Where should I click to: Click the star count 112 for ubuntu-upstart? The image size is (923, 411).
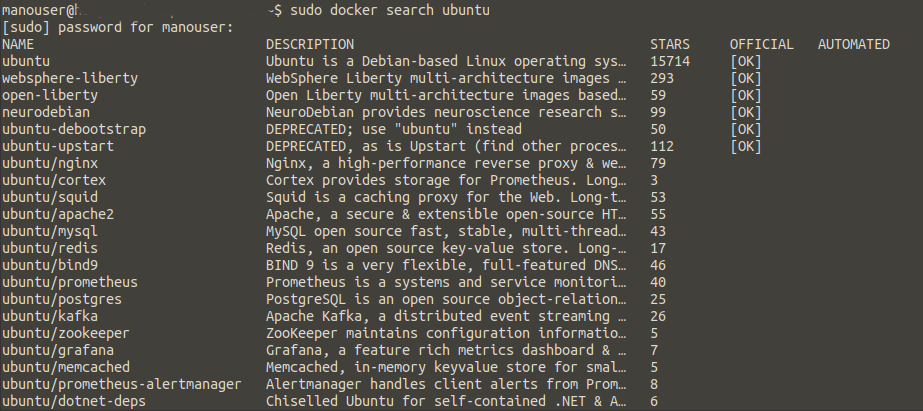662,147
